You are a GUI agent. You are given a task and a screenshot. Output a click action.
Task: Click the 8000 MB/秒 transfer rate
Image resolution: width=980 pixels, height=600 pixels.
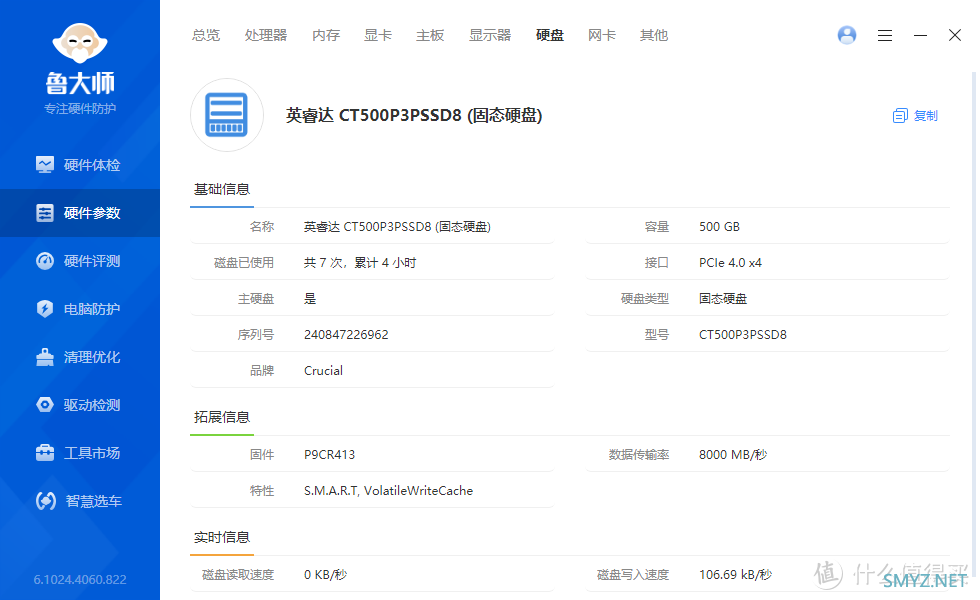(733, 454)
